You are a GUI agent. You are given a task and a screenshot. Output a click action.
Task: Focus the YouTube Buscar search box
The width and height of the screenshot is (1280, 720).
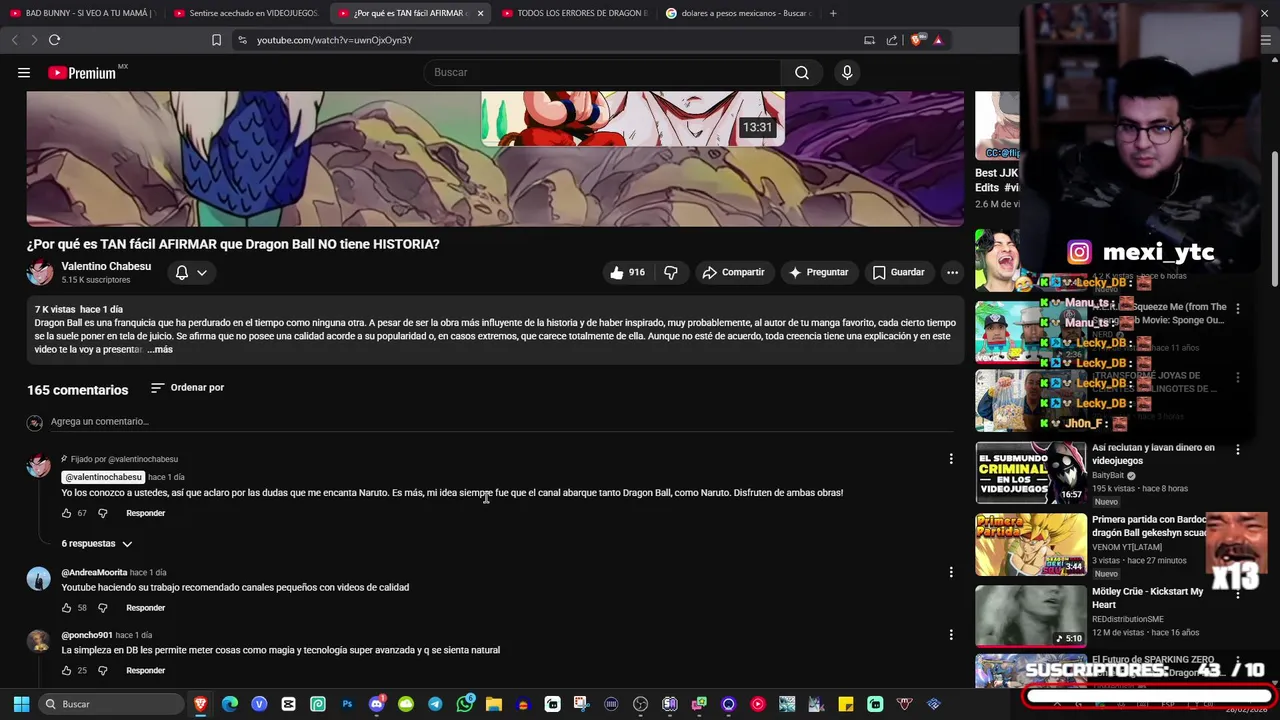tap(603, 72)
